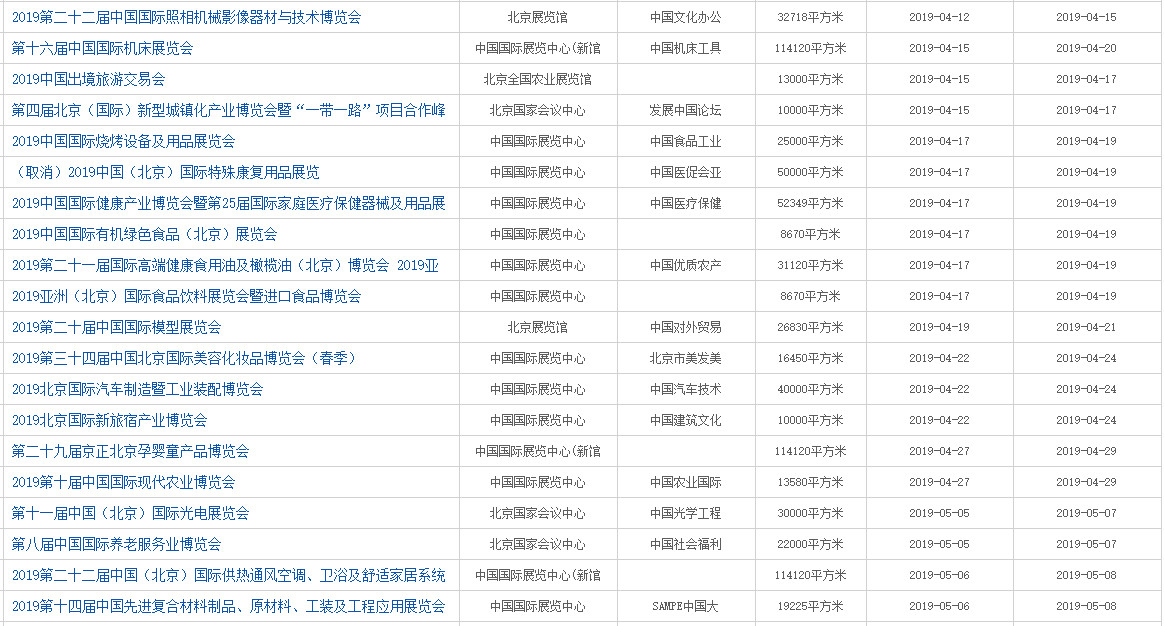Image resolution: width=1165 pixels, height=626 pixels.
Task: Click 北京国家会议中心 in 新型城镇化 row
Action: 537,111
